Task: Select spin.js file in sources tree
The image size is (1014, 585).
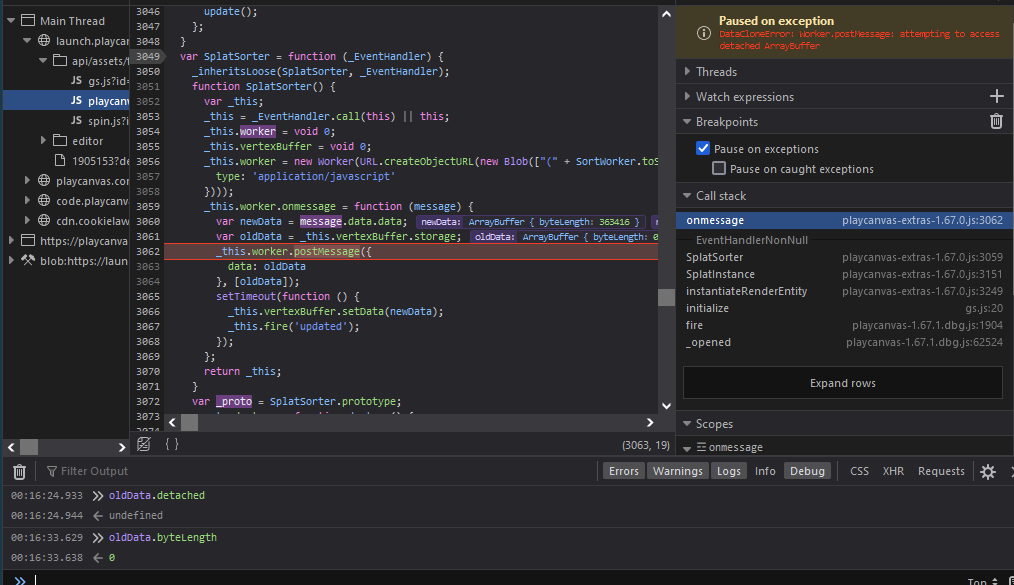Action: pos(100,121)
